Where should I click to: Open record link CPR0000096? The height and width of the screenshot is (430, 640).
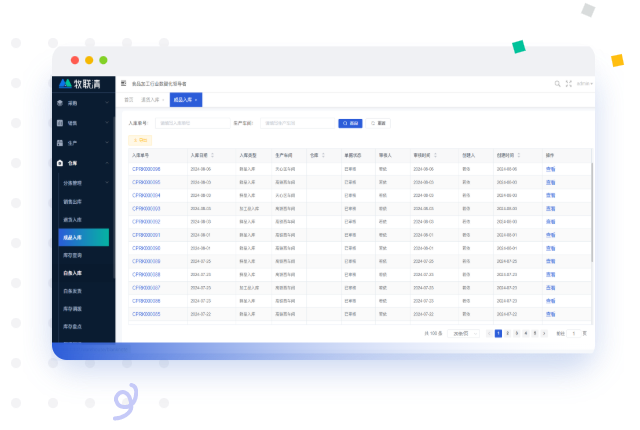tap(146, 169)
